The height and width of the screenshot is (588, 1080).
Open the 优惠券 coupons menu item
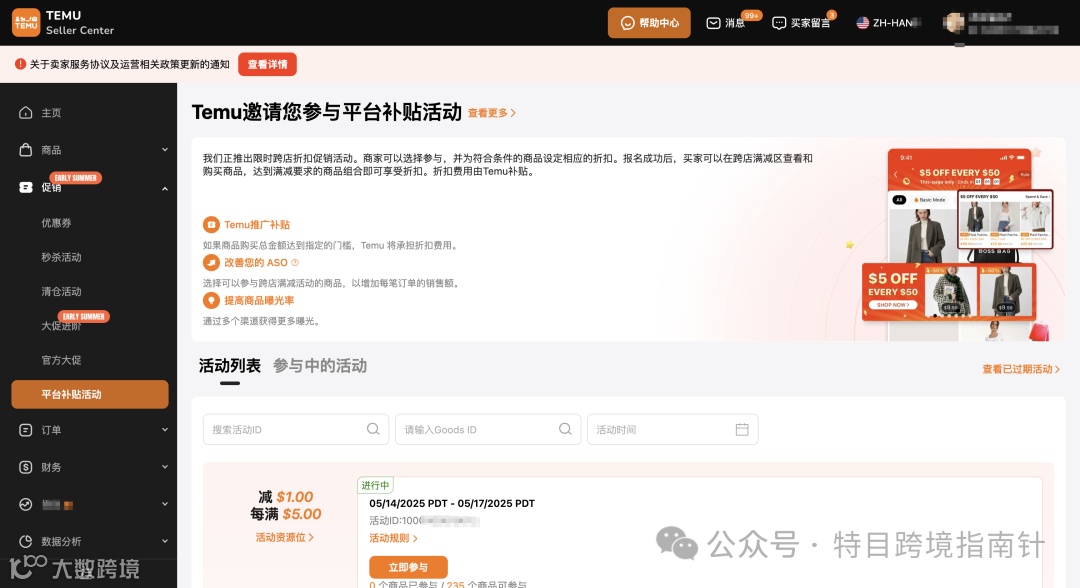pyautogui.click(x=56, y=222)
